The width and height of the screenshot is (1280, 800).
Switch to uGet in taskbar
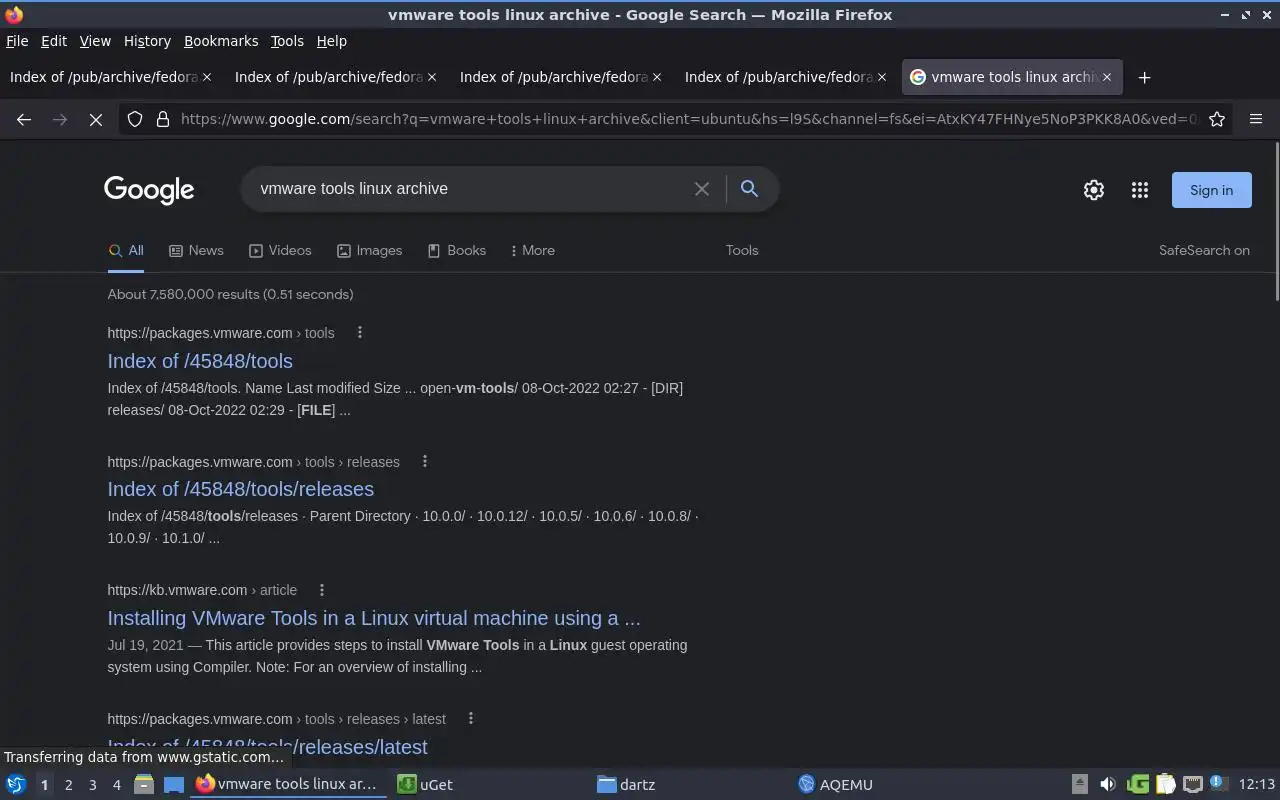tap(490, 785)
